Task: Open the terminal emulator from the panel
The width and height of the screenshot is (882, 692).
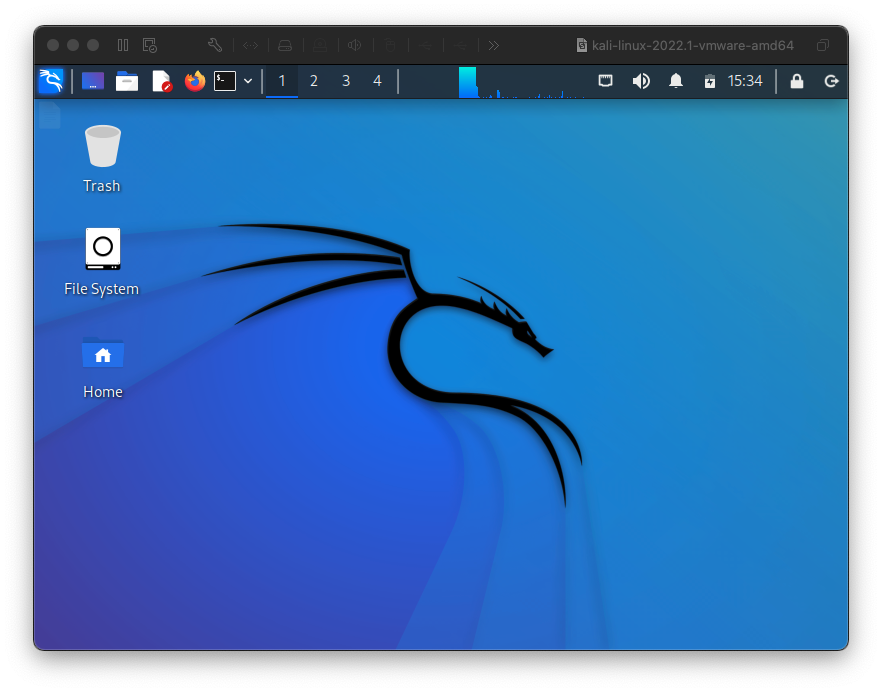Action: click(x=225, y=81)
